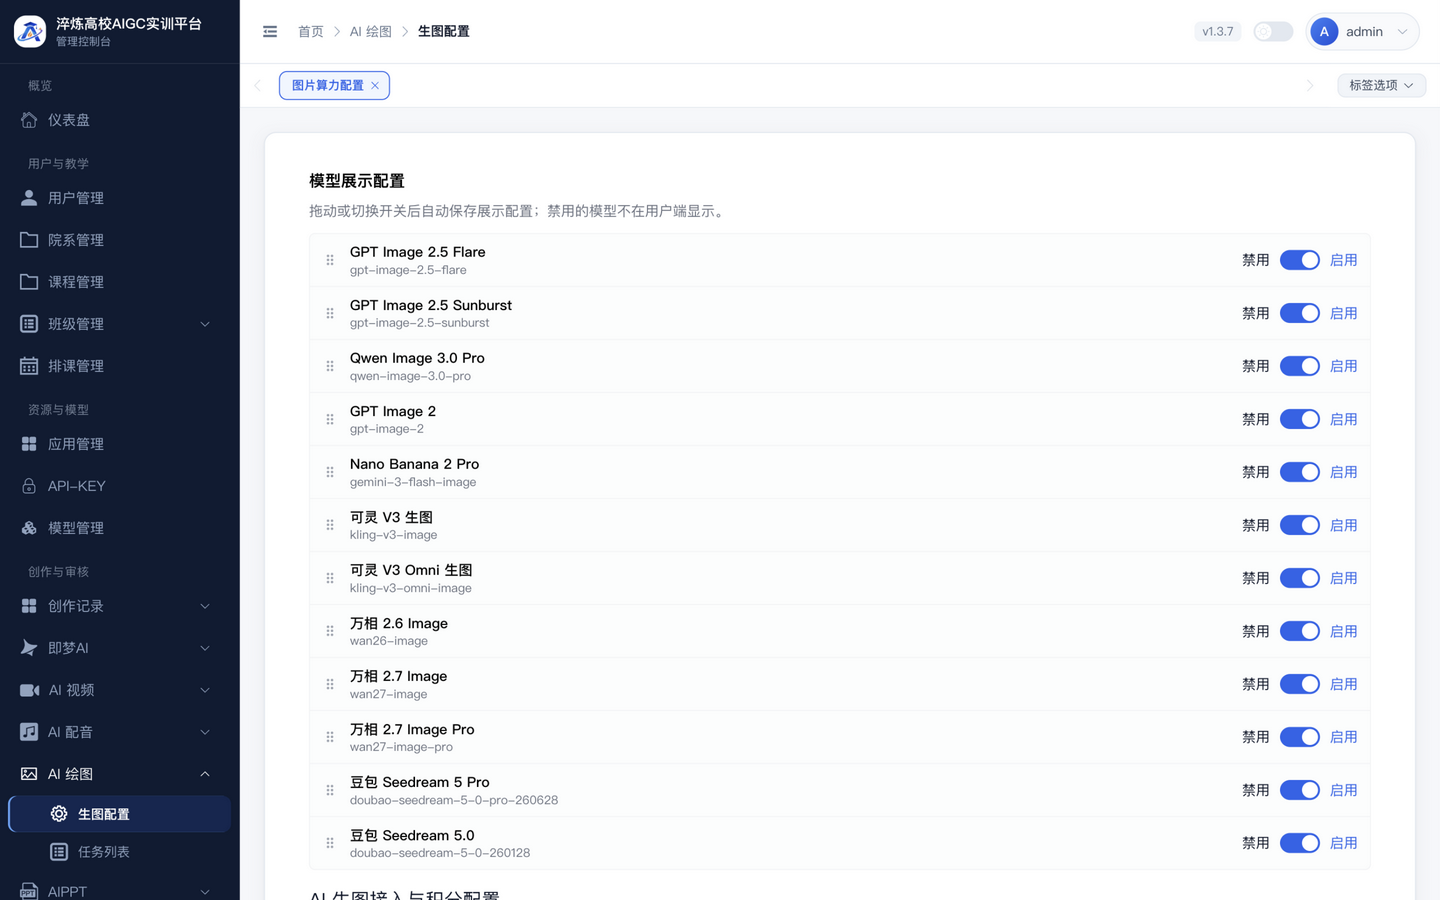Grab drag handle of GPT Image 2.5 Flare

pyautogui.click(x=330, y=260)
